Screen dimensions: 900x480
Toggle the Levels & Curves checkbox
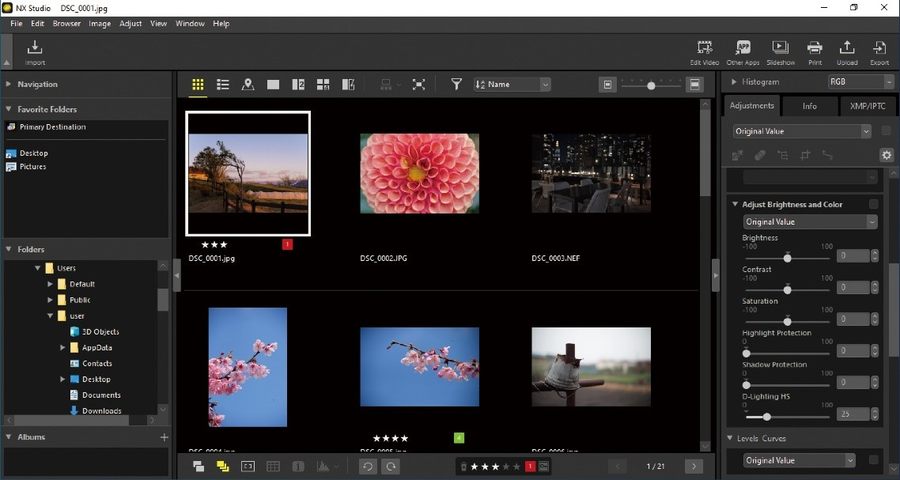873,460
